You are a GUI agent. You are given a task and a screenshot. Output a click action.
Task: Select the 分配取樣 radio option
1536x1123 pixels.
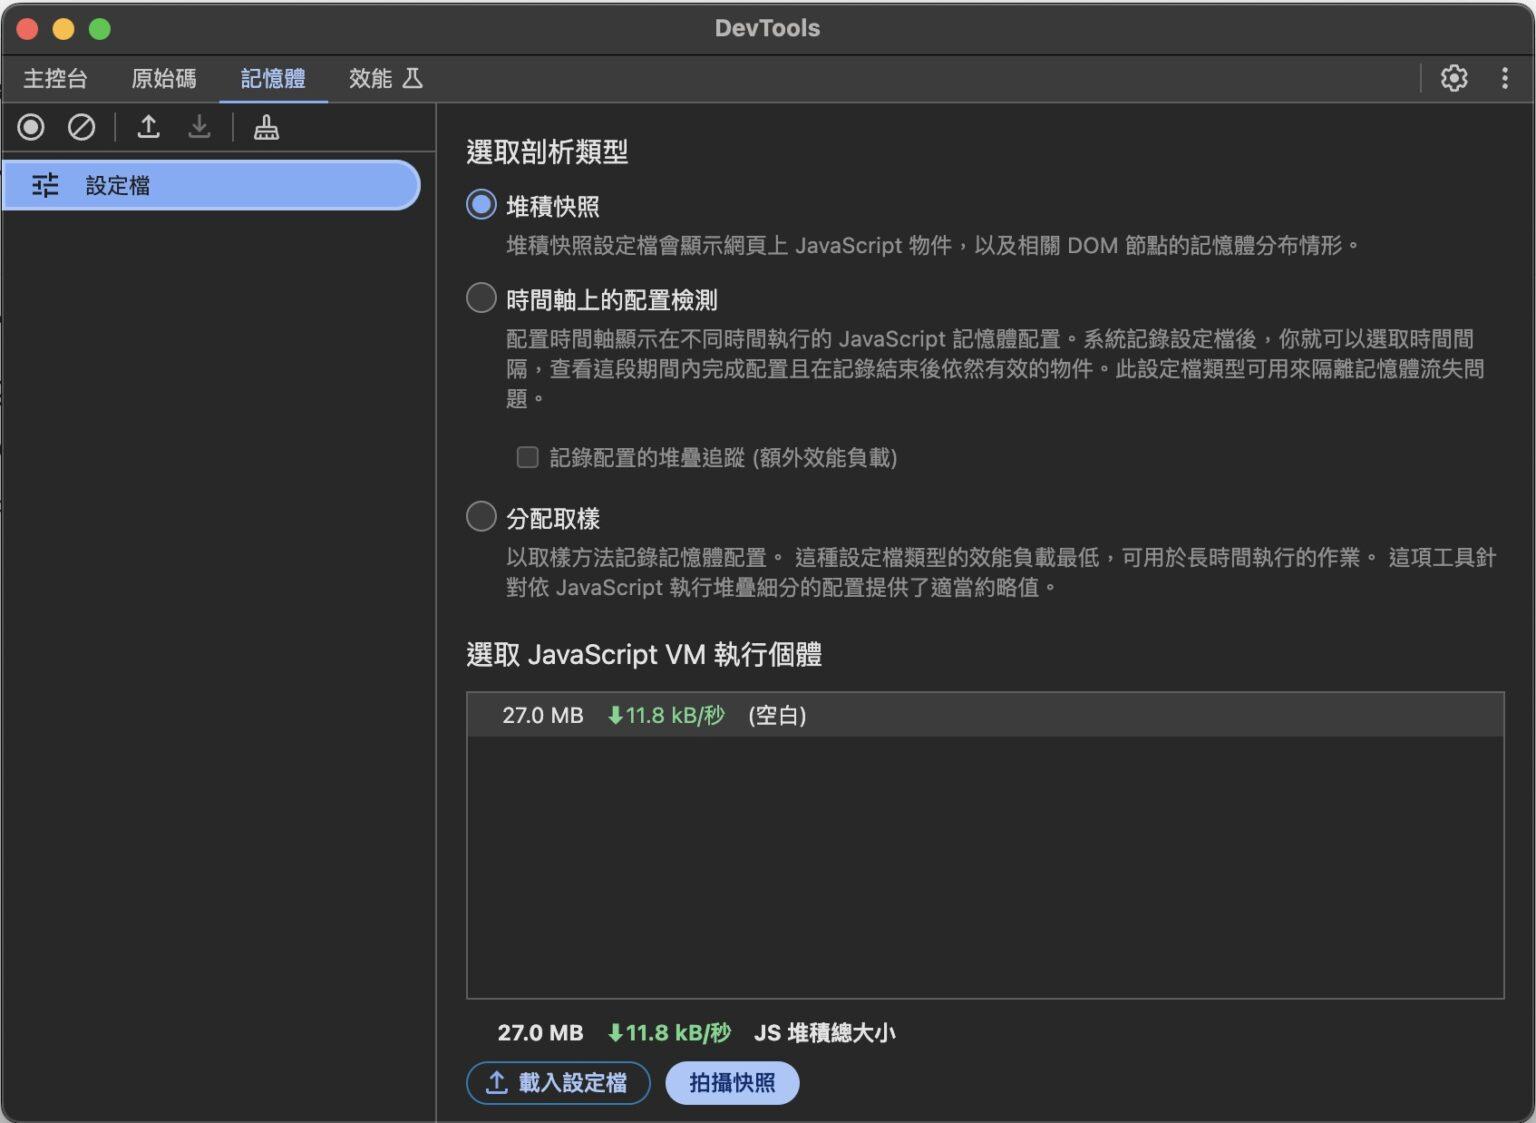point(481,517)
